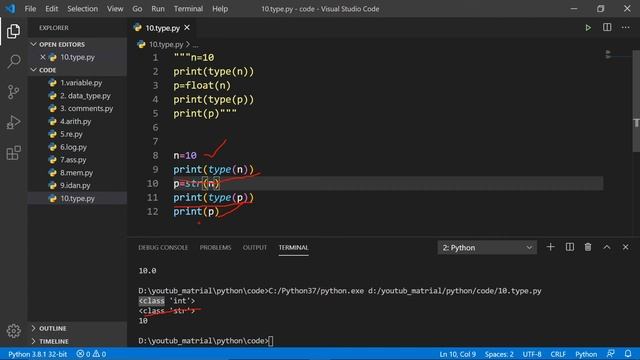This screenshot has width=640, height=360.
Task: Open the Search view in activity bar
Action: click(x=13, y=62)
